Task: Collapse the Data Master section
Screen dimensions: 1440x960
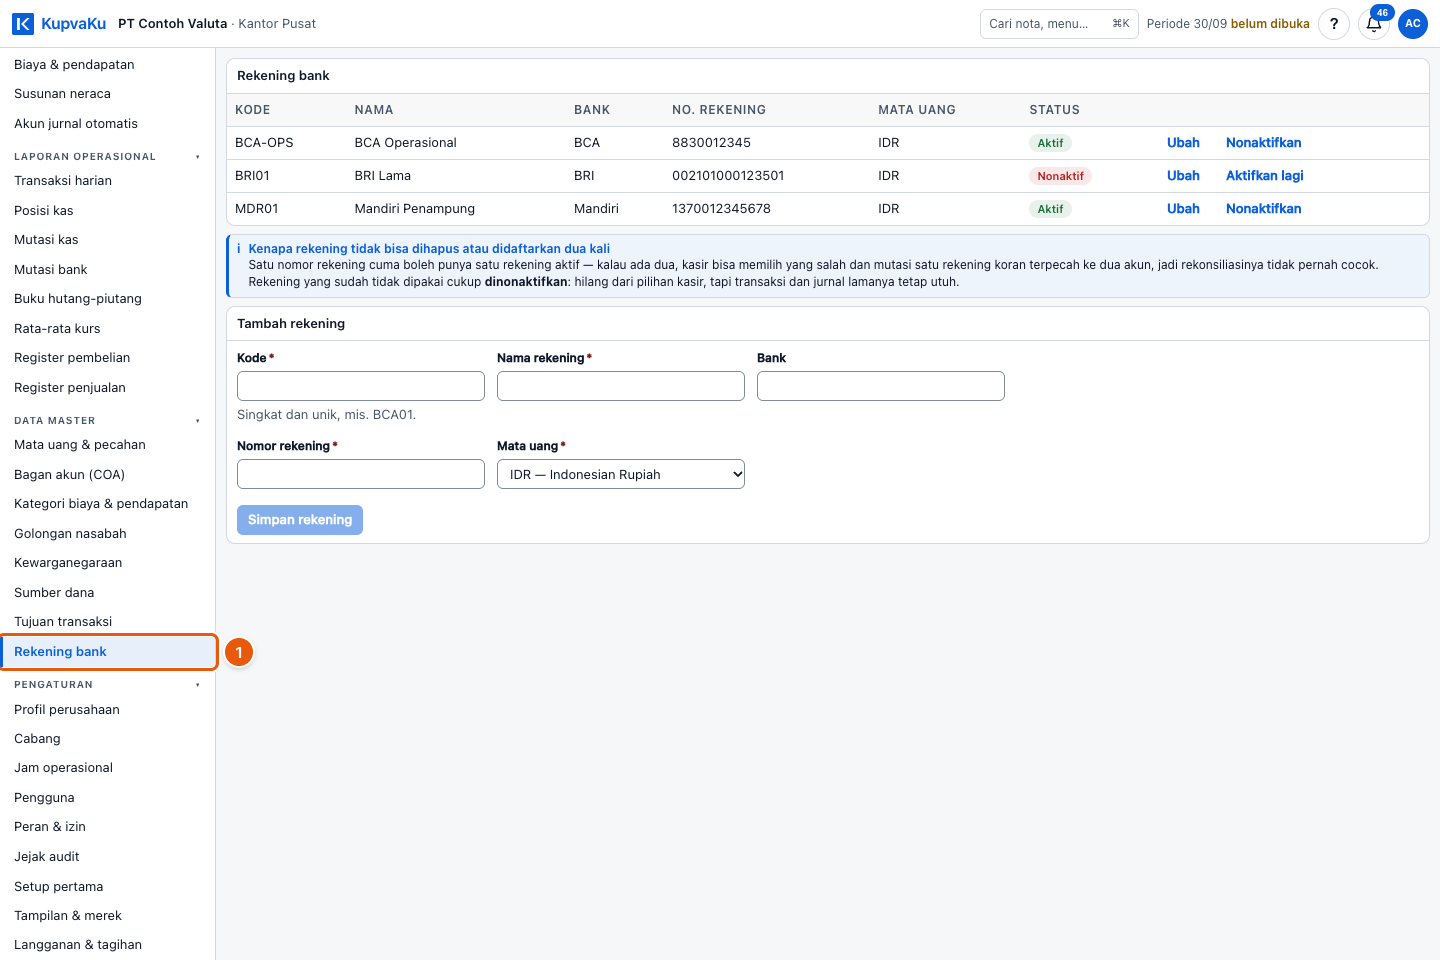Action: (107, 421)
